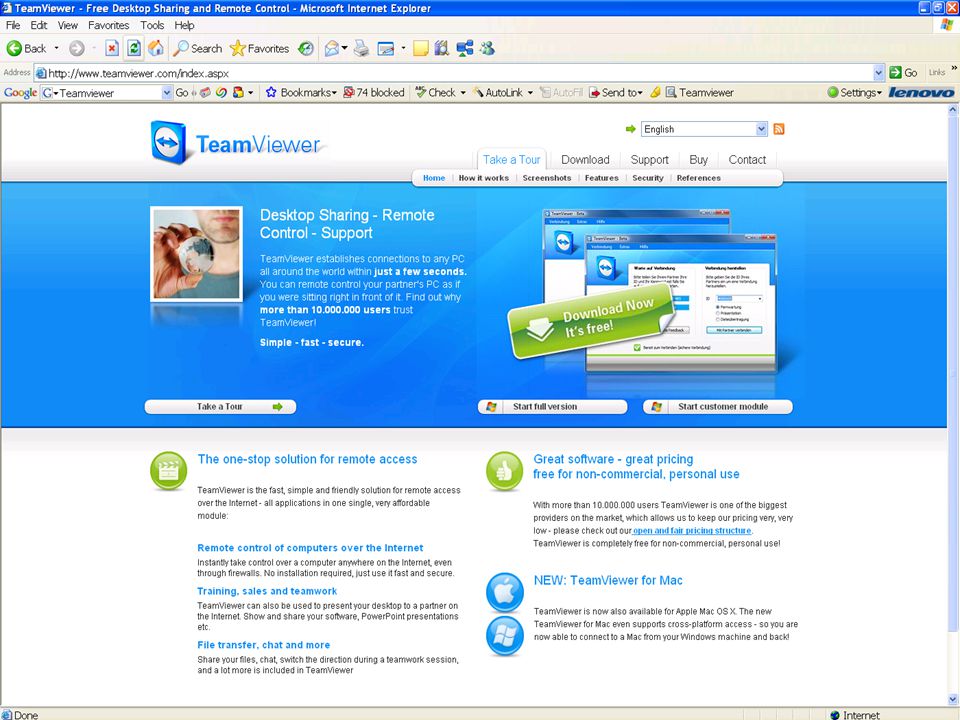Image resolution: width=960 pixels, height=720 pixels.
Task: Click the Edit page icon in the toolbar
Action: (x=386, y=48)
